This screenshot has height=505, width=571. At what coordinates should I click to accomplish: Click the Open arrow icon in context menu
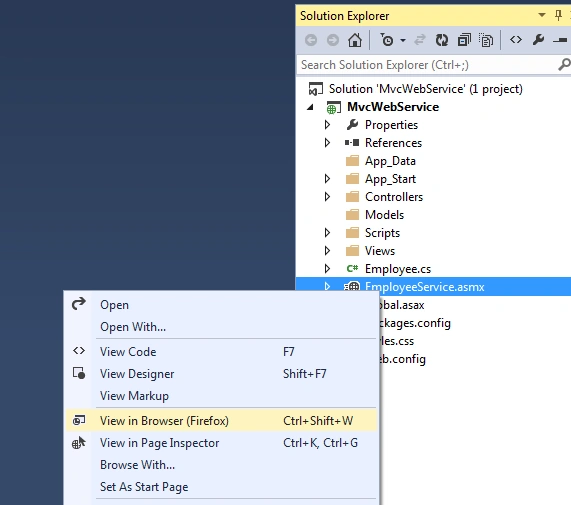(79, 304)
